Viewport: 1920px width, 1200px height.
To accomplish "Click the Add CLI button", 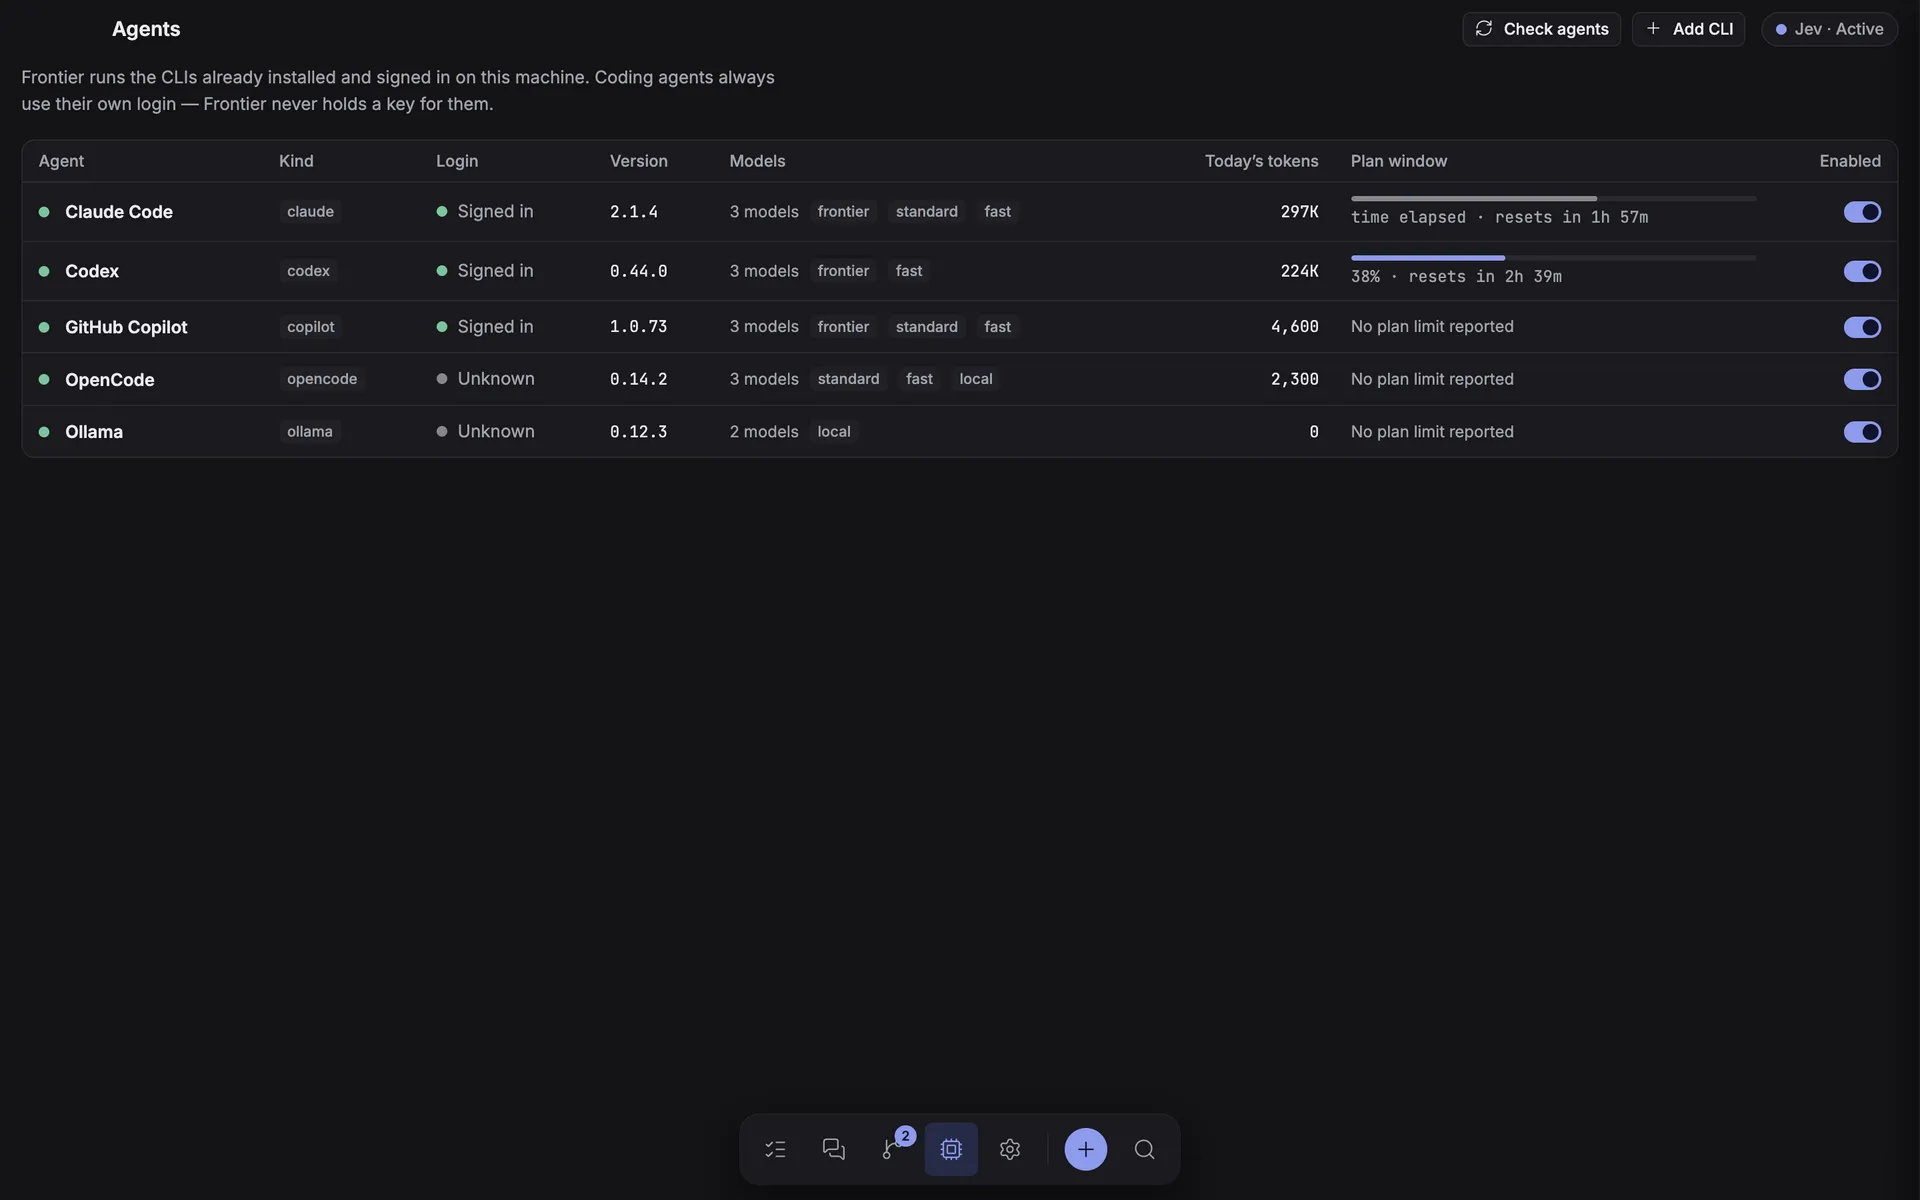I will (x=1688, y=29).
